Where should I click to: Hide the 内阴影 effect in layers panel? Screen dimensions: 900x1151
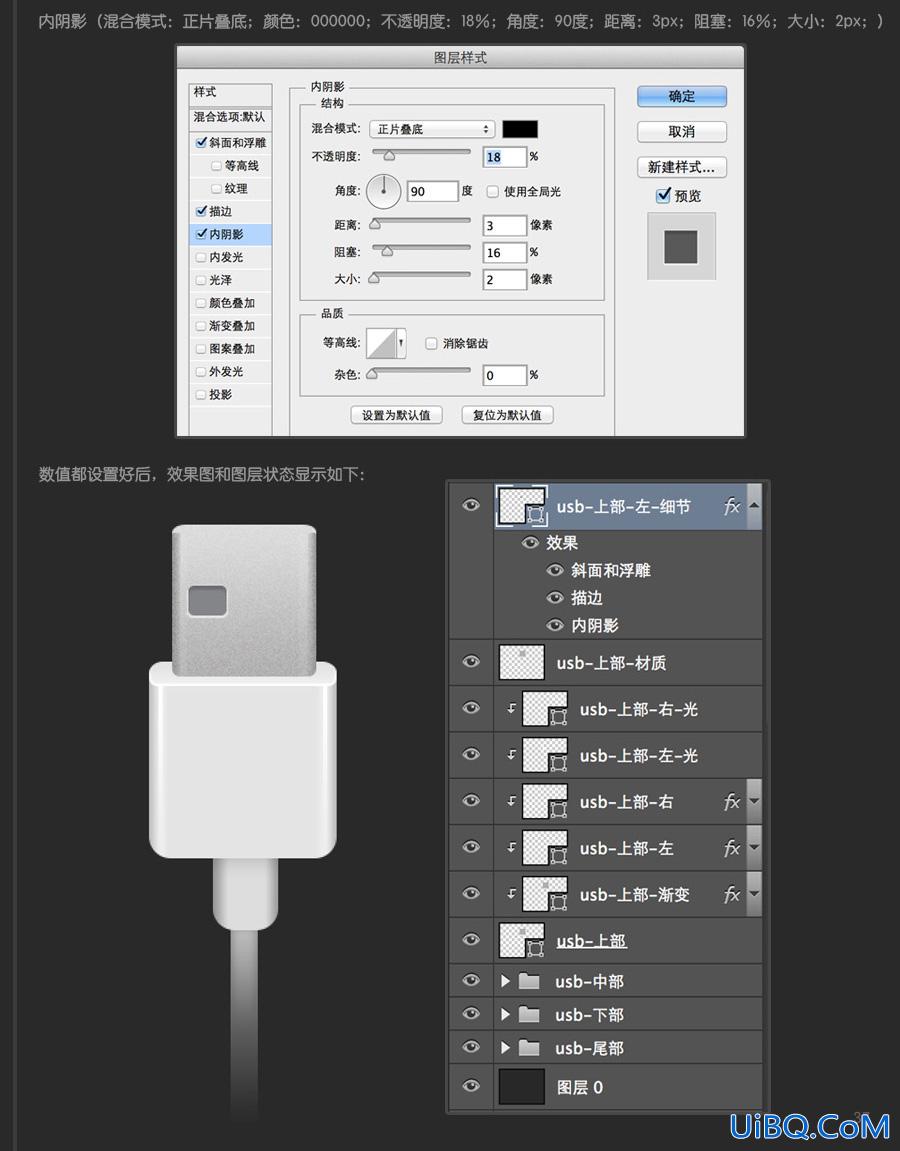point(555,625)
